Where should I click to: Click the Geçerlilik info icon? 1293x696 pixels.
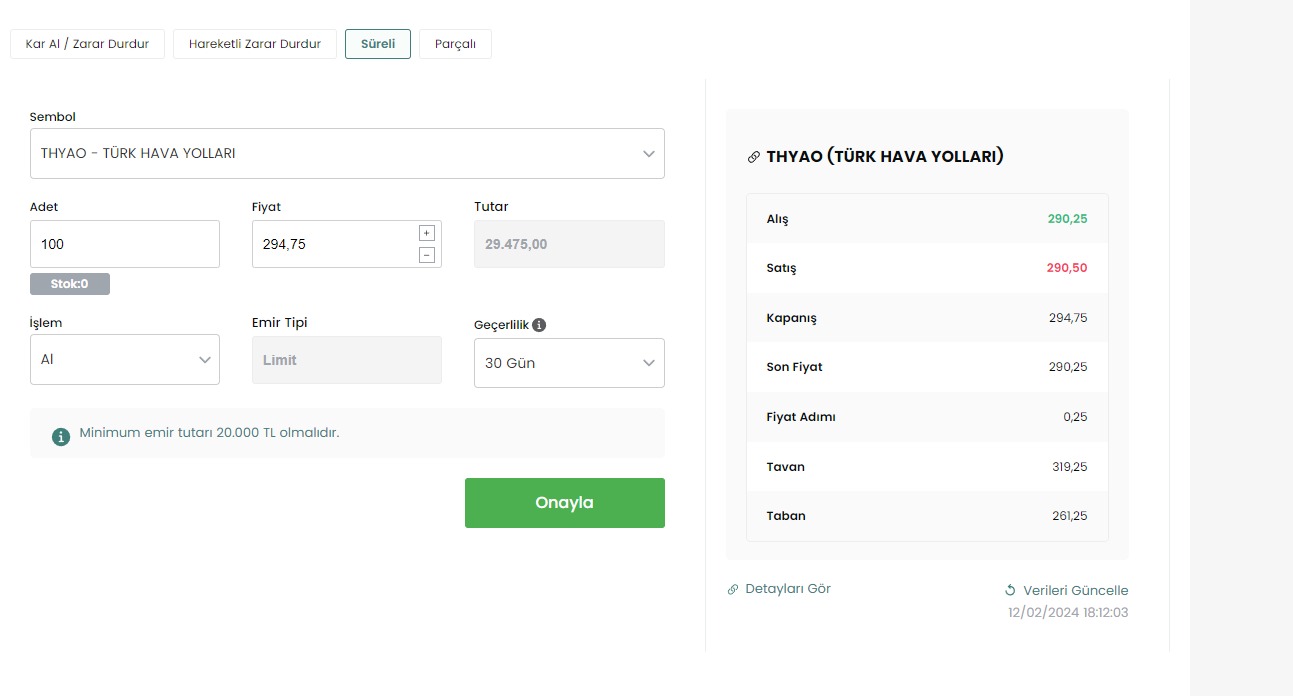click(x=539, y=325)
